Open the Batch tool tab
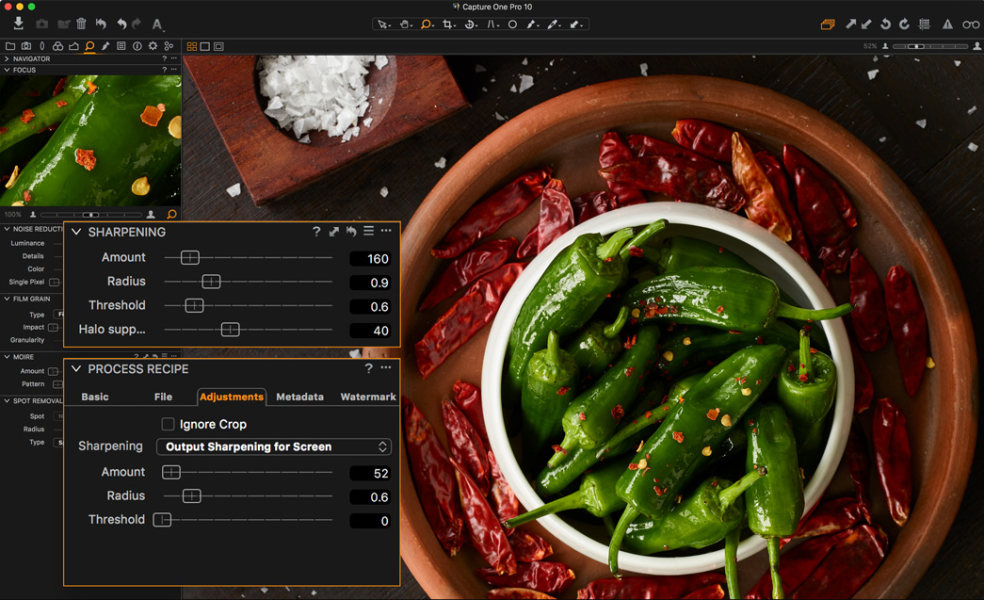Image resolution: width=984 pixels, height=600 pixels. tap(168, 46)
